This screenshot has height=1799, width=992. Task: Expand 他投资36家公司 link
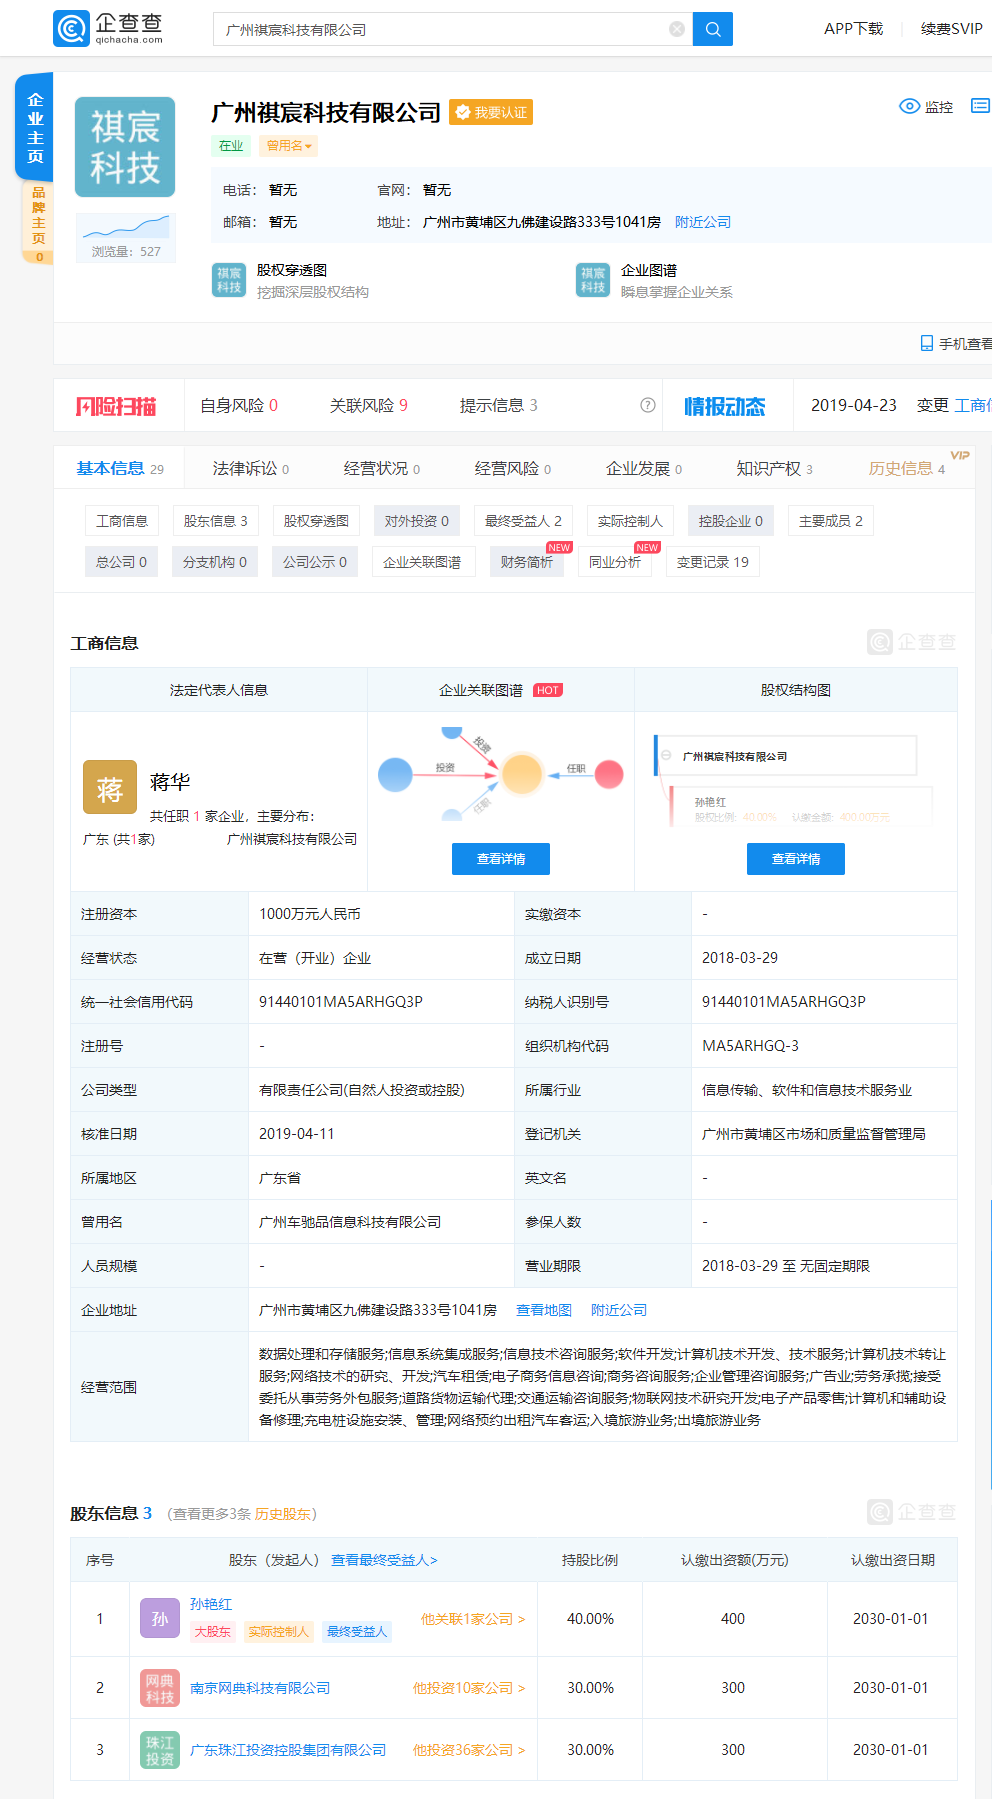(x=469, y=1750)
